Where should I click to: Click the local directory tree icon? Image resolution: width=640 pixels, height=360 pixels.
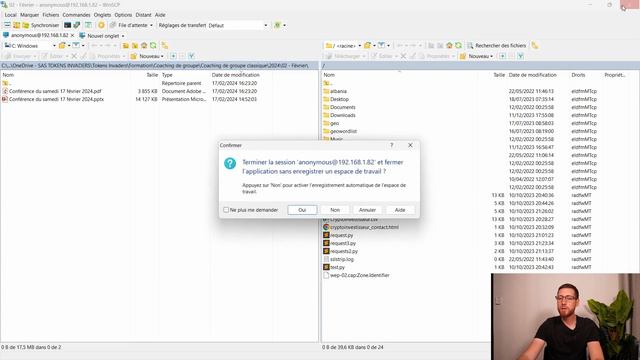(x=165, y=46)
